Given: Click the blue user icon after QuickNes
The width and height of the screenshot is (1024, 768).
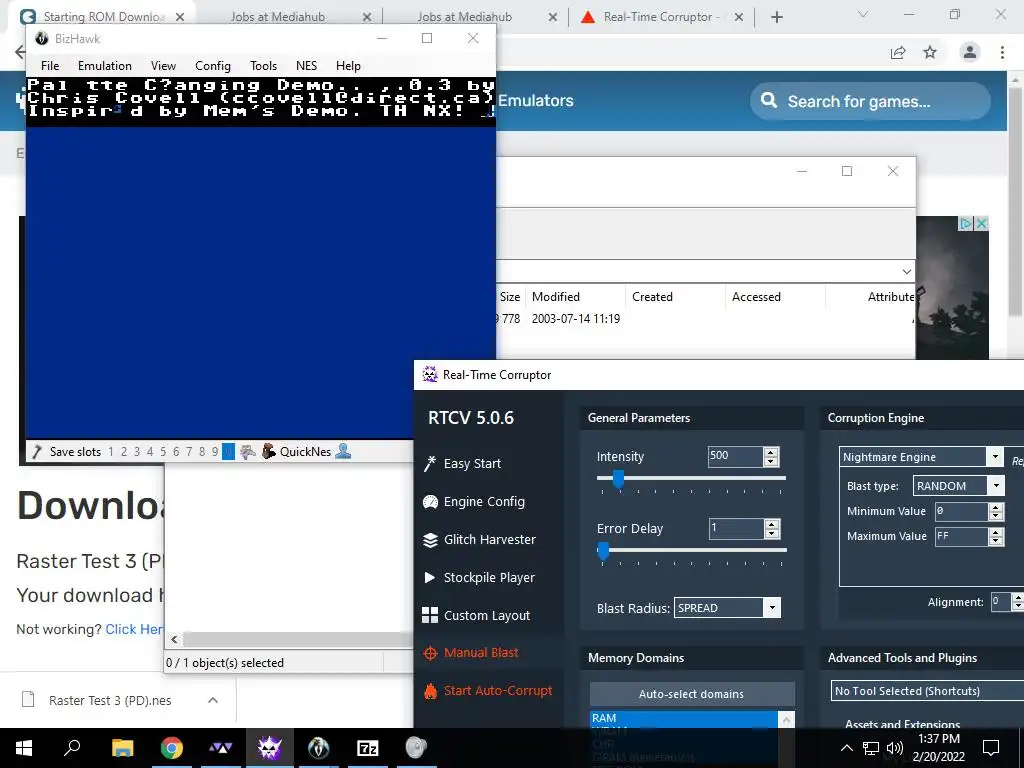Looking at the screenshot, I should pos(343,451).
